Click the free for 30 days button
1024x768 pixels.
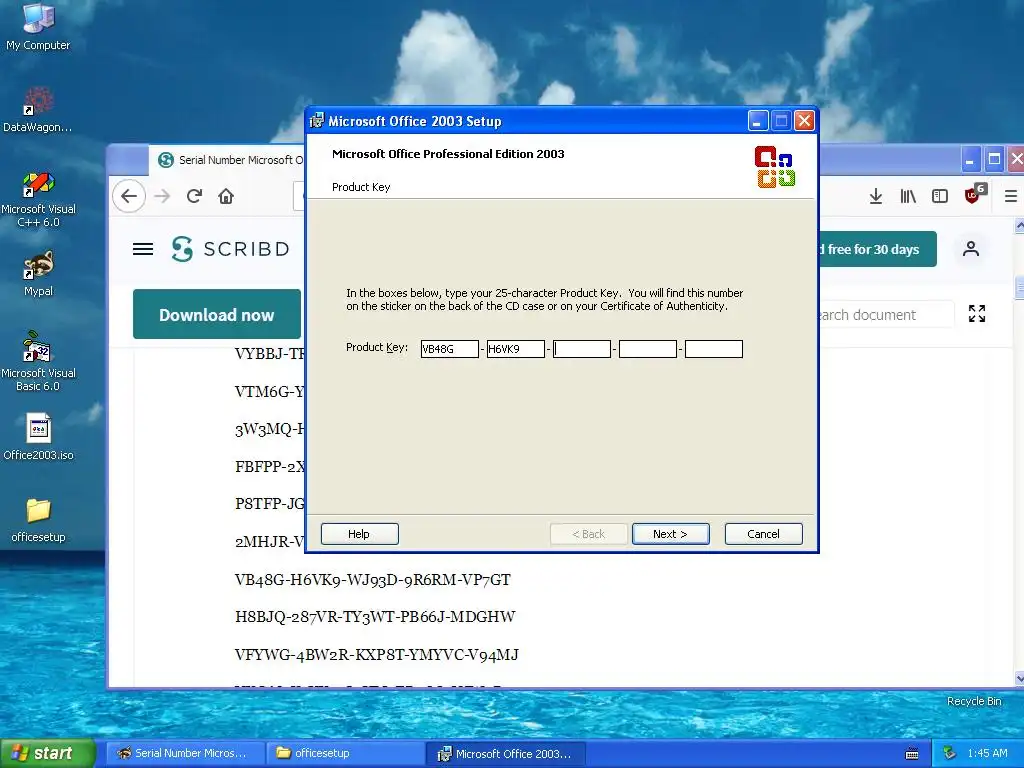tap(876, 249)
